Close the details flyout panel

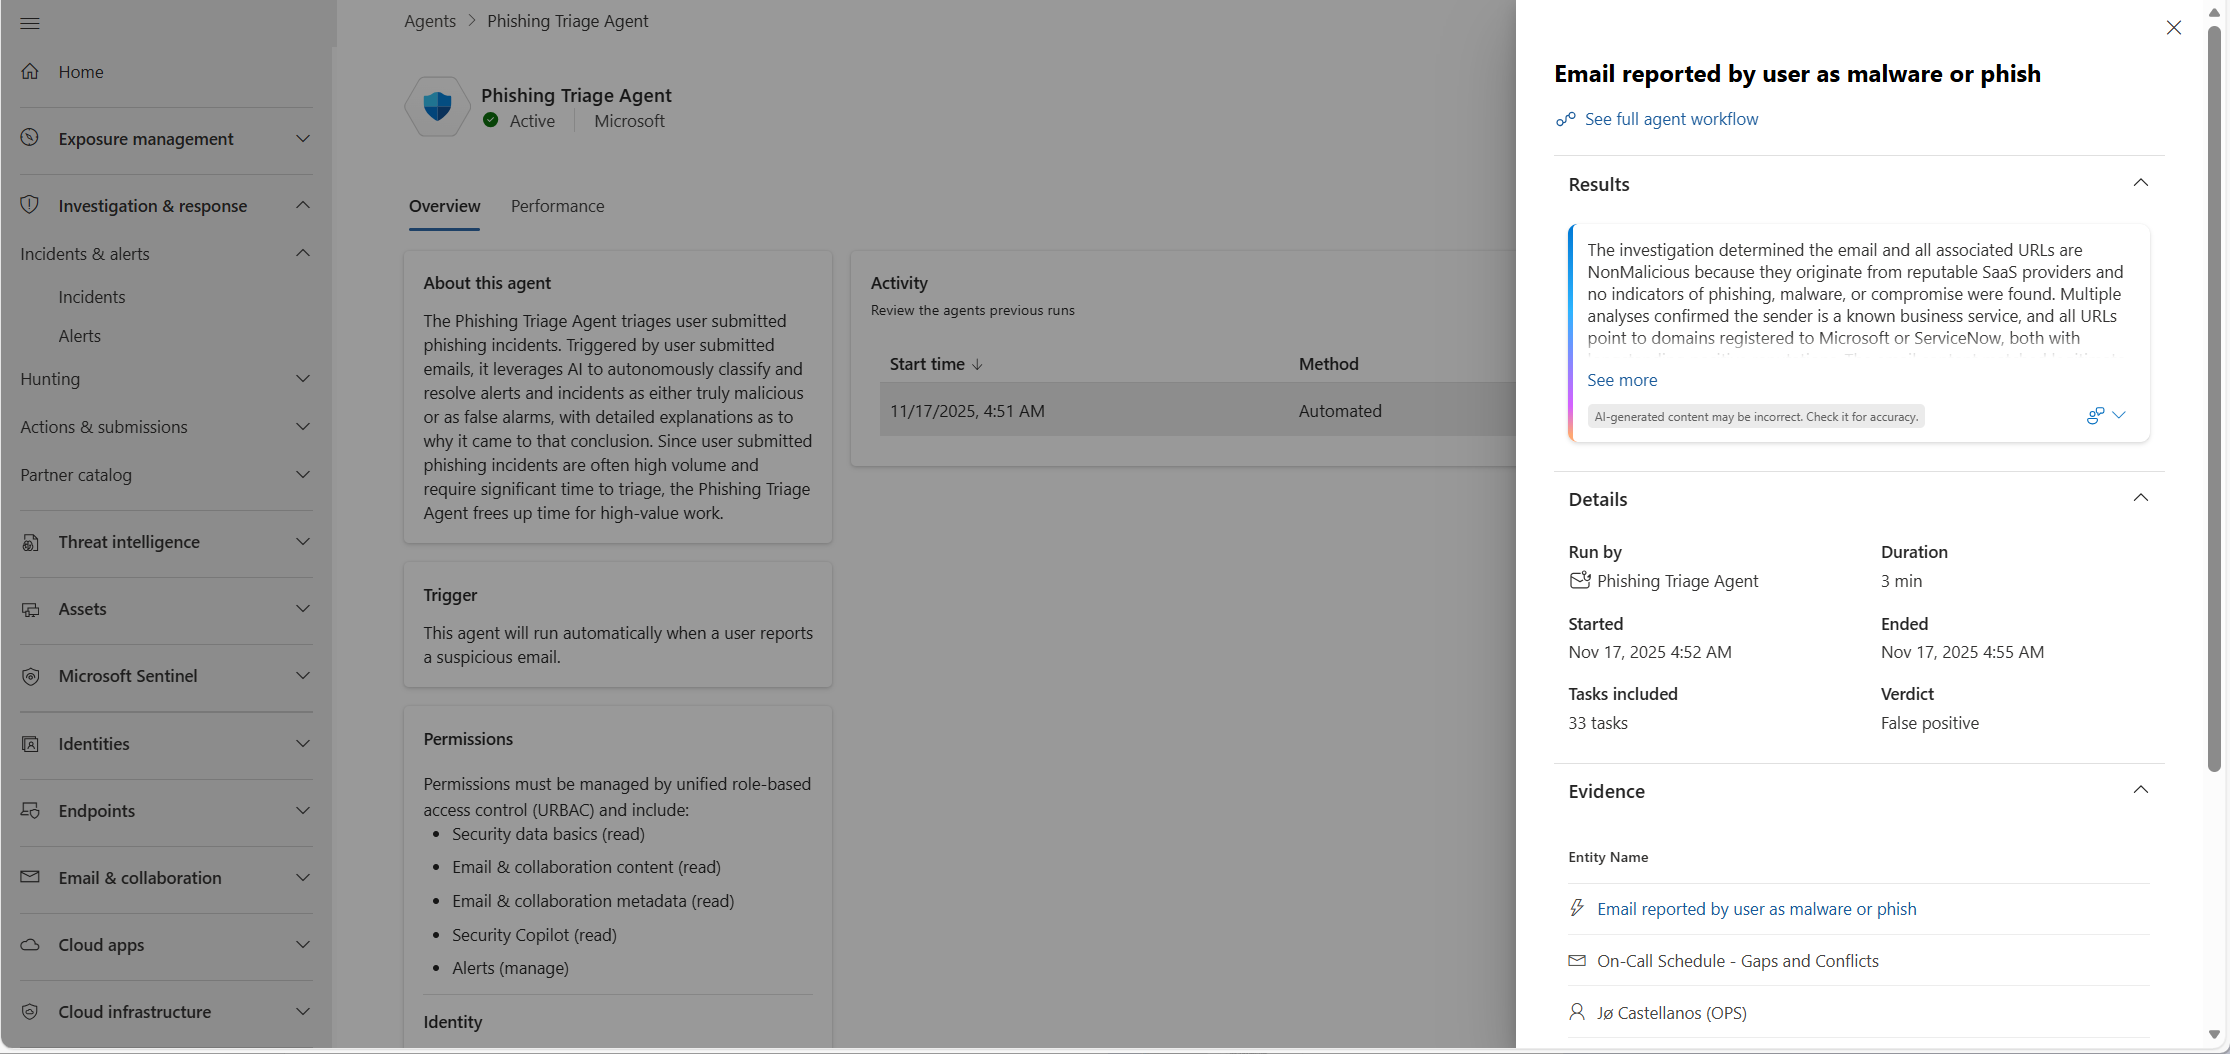pos(2174,28)
